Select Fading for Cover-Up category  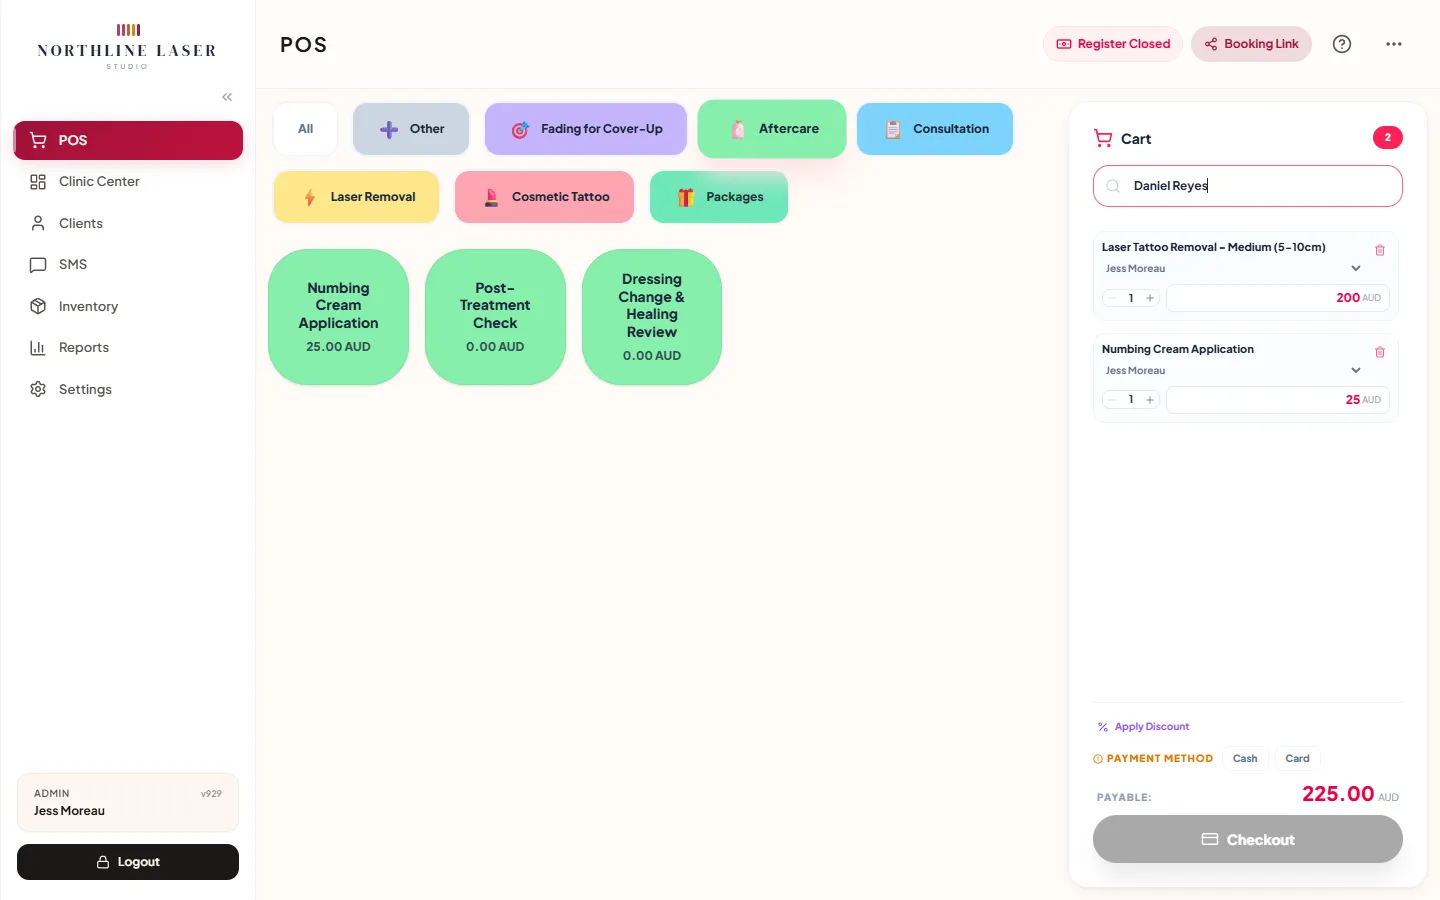tap(586, 129)
